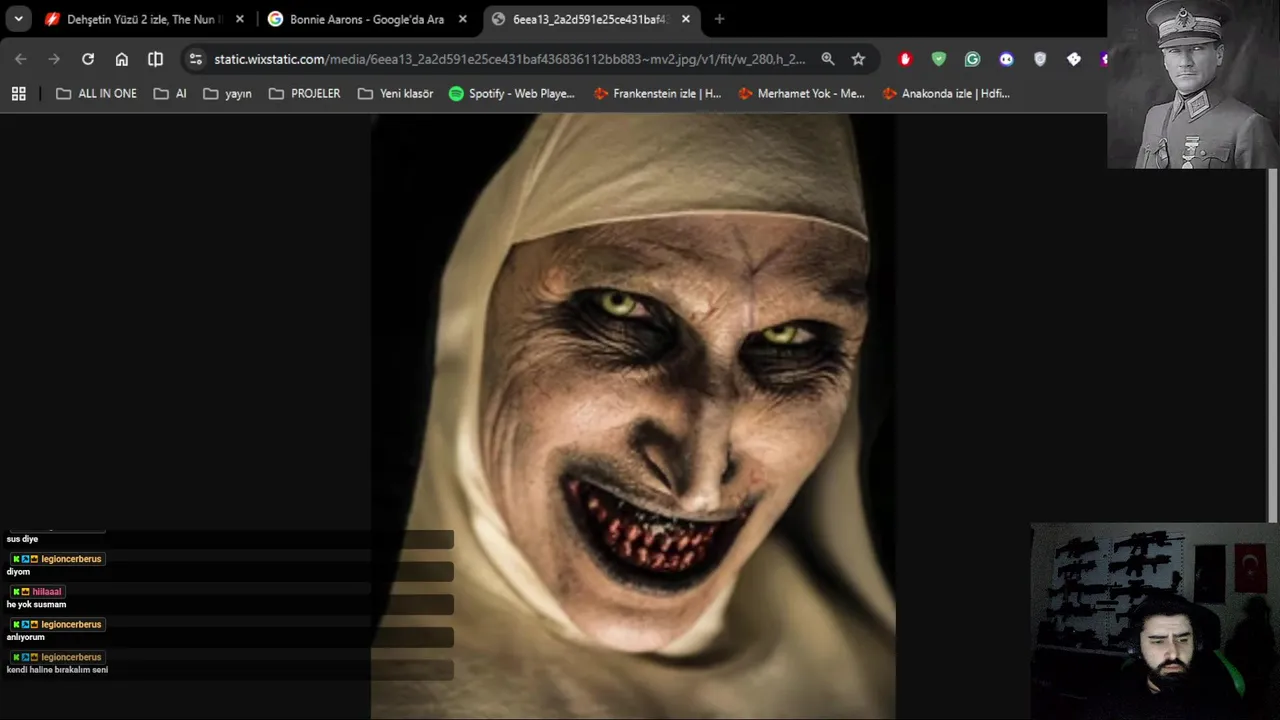
Task: Open the home page
Action: (x=122, y=59)
